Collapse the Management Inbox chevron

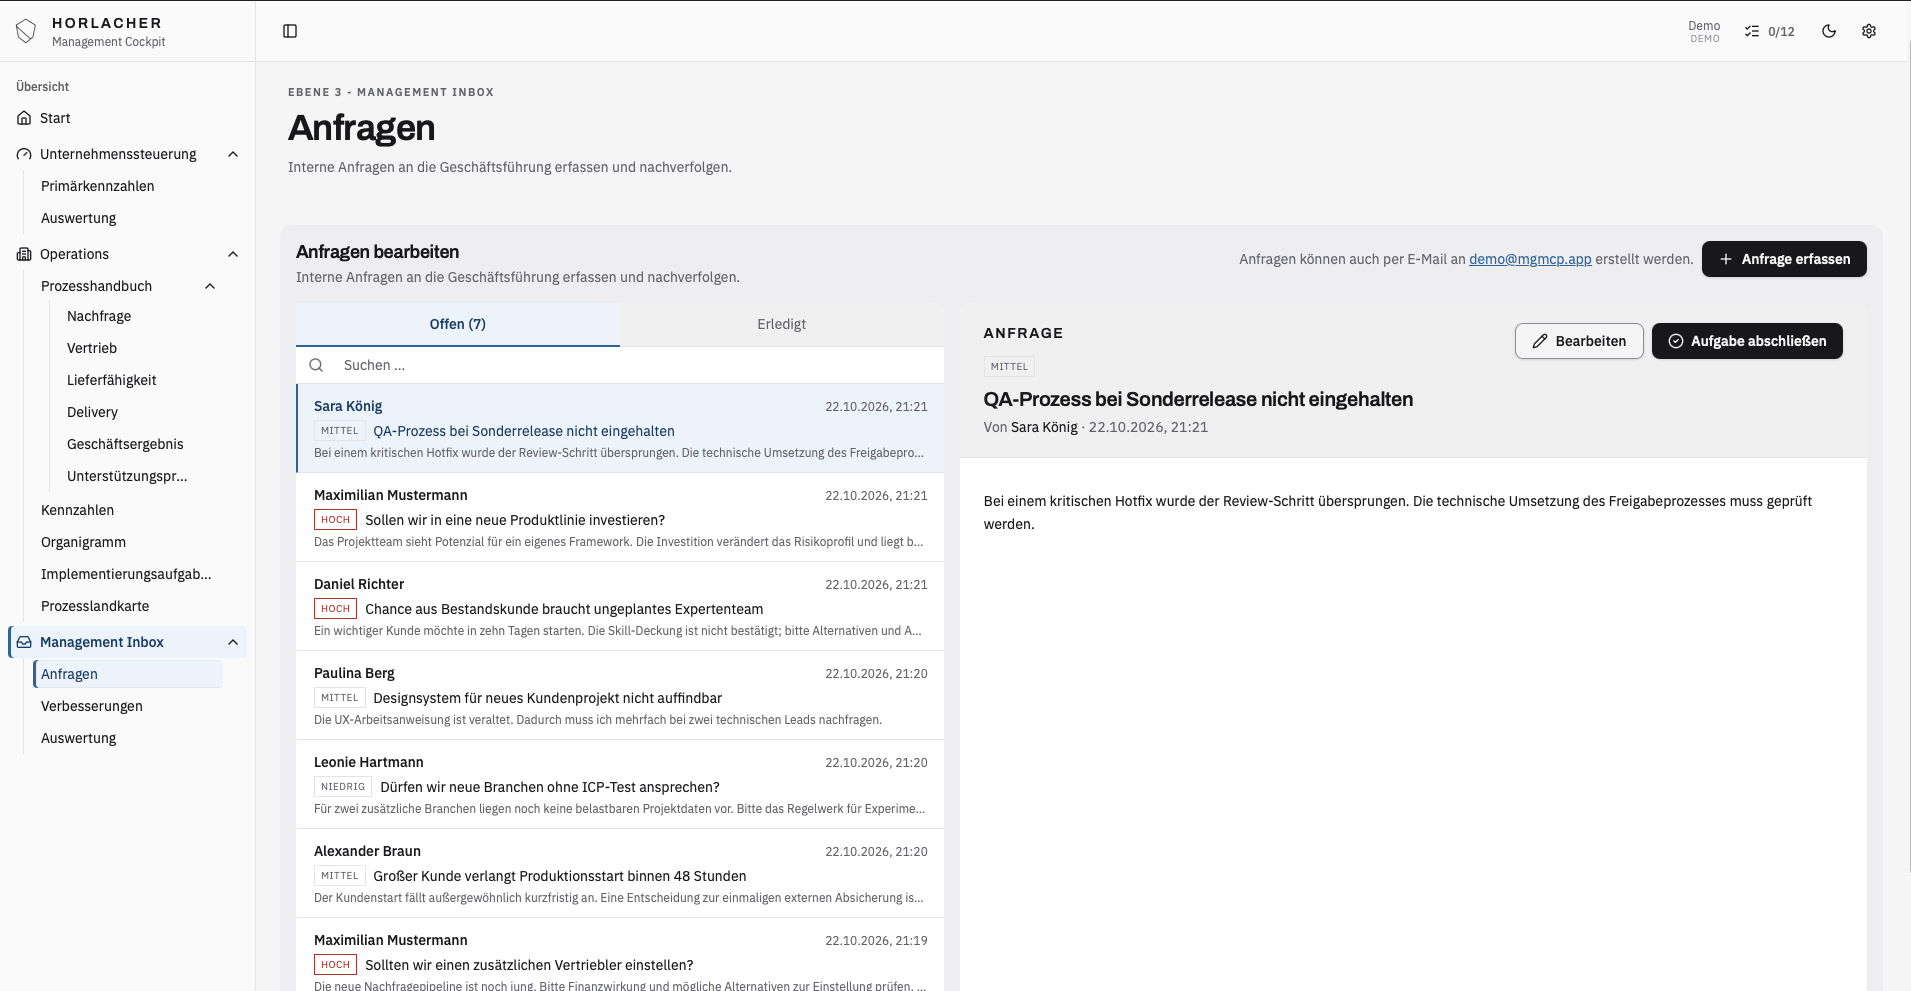pos(233,642)
